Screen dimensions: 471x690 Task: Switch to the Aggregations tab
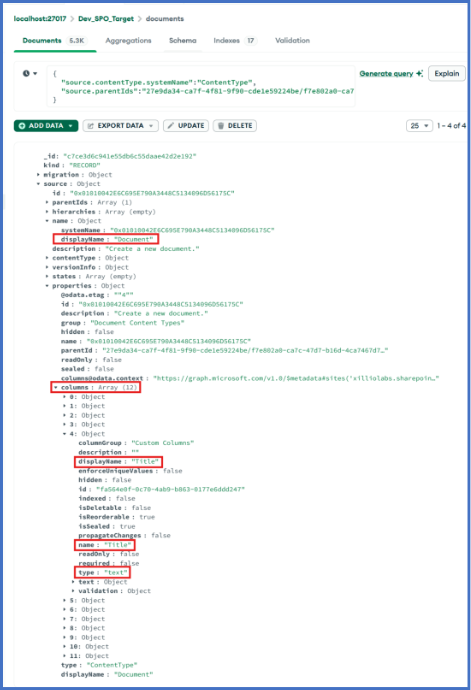[x=128, y=40]
